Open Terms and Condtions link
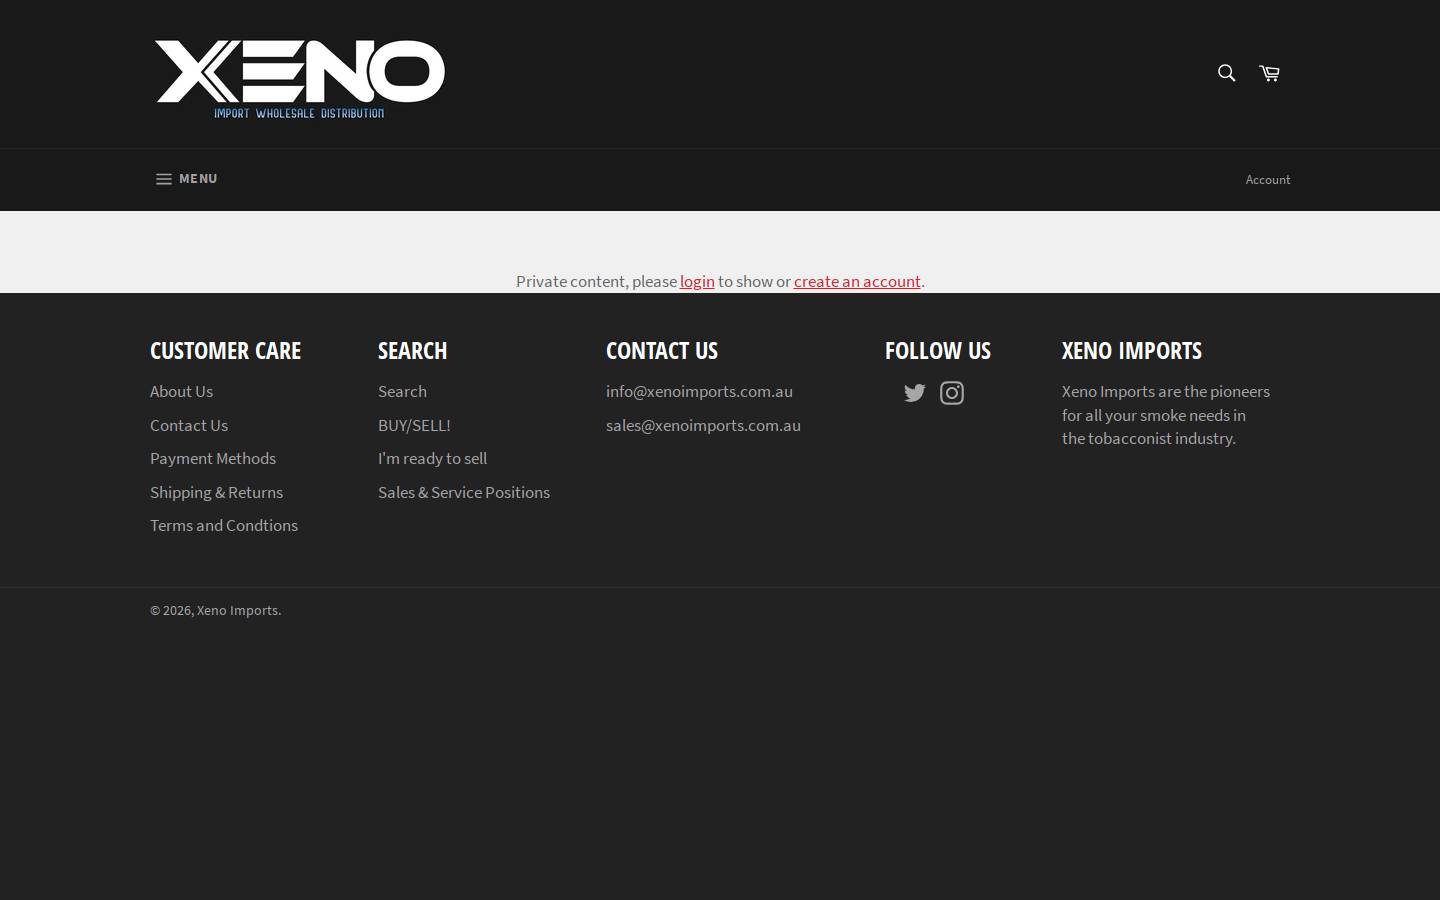This screenshot has width=1440, height=900. pyautogui.click(x=224, y=525)
